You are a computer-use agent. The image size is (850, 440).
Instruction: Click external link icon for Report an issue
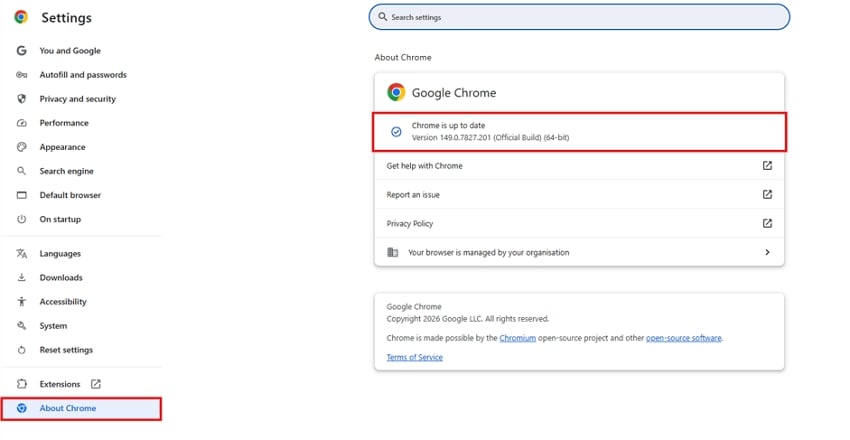[x=767, y=194]
